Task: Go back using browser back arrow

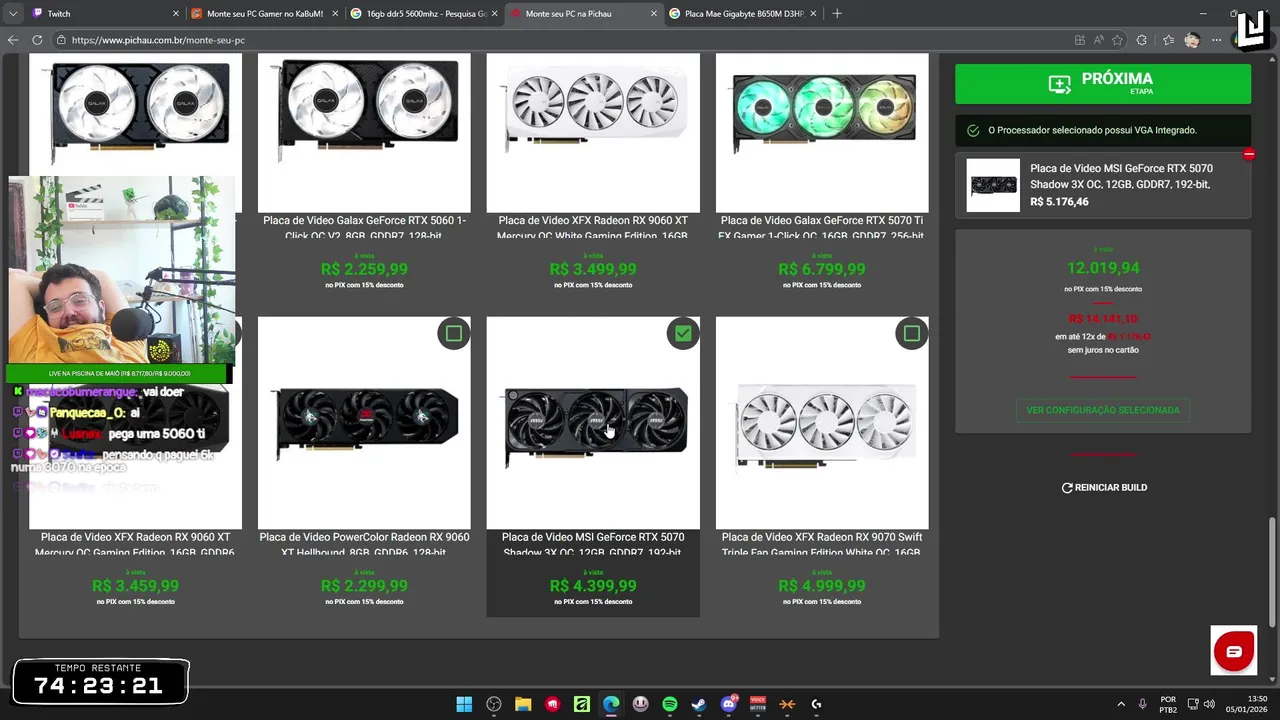Action: 13,40
